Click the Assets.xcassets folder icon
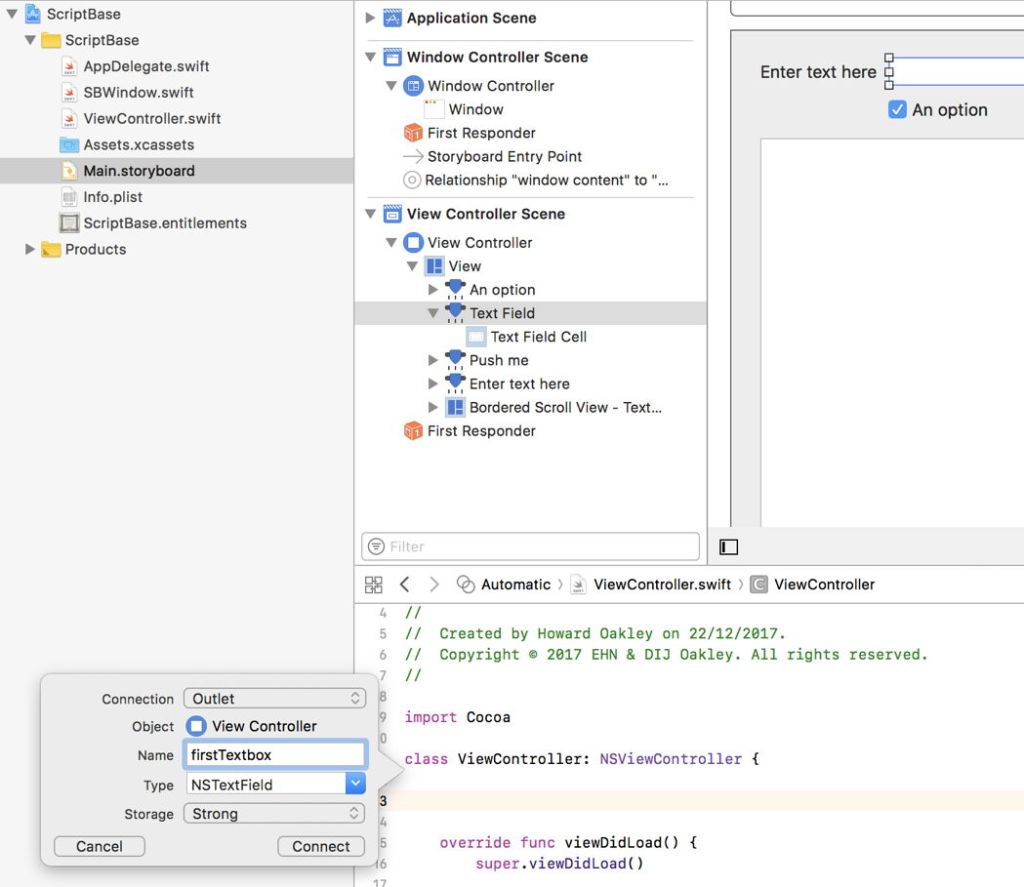The height and width of the screenshot is (887, 1024). coord(69,145)
